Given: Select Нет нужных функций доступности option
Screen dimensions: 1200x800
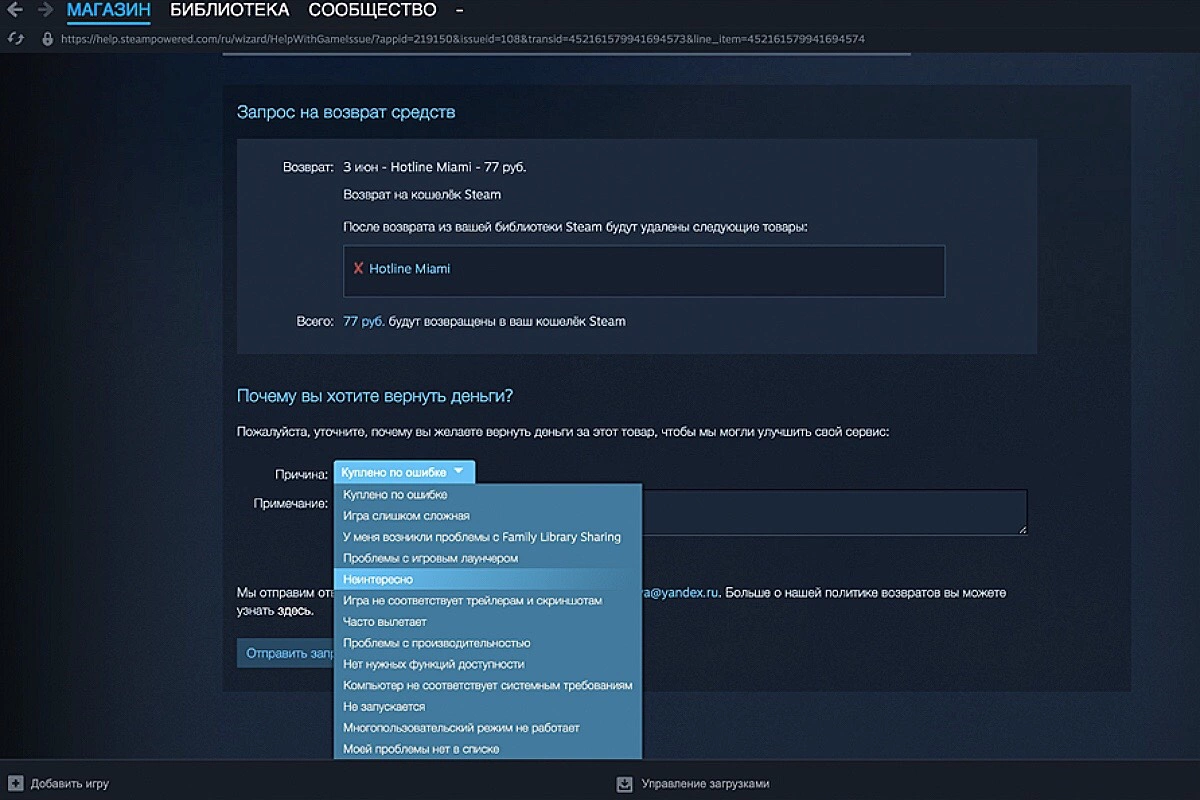Looking at the screenshot, I should pos(487,664).
